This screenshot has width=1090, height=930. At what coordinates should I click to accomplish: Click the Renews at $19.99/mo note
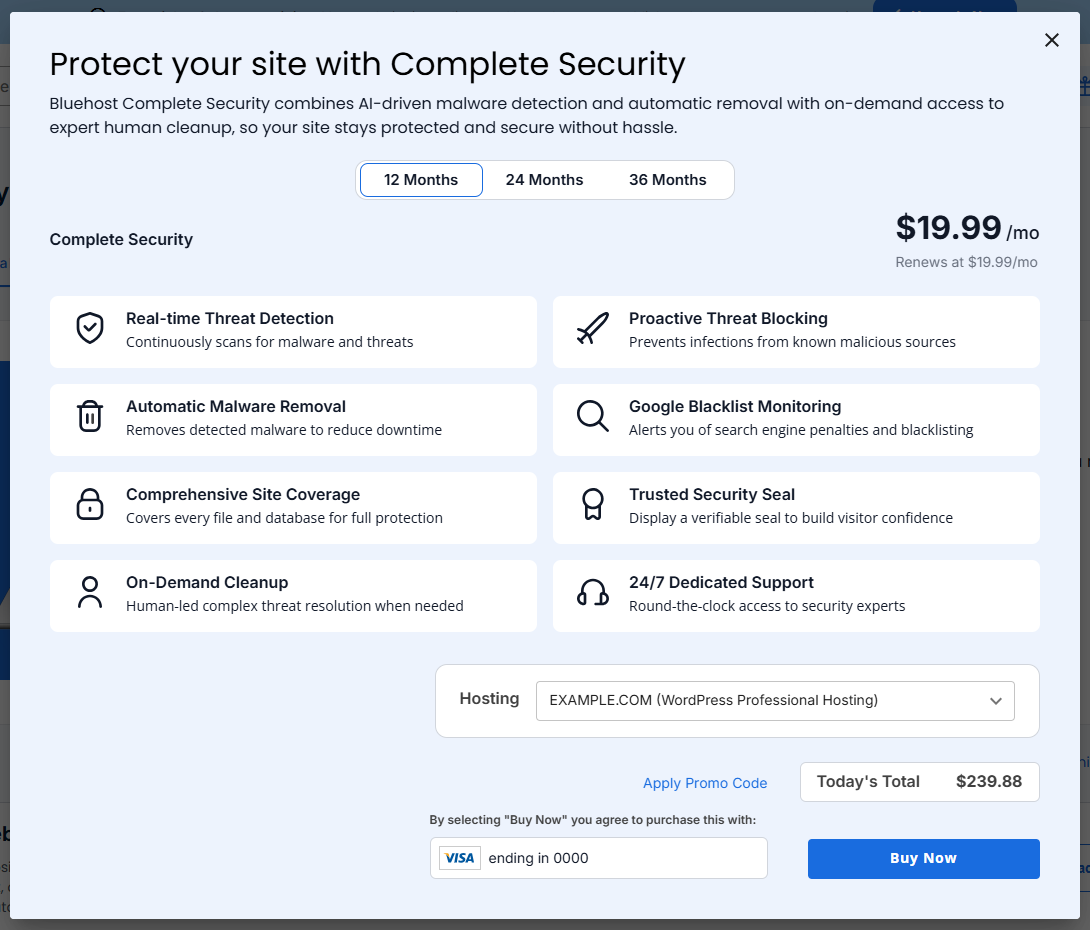pyautogui.click(x=966, y=262)
